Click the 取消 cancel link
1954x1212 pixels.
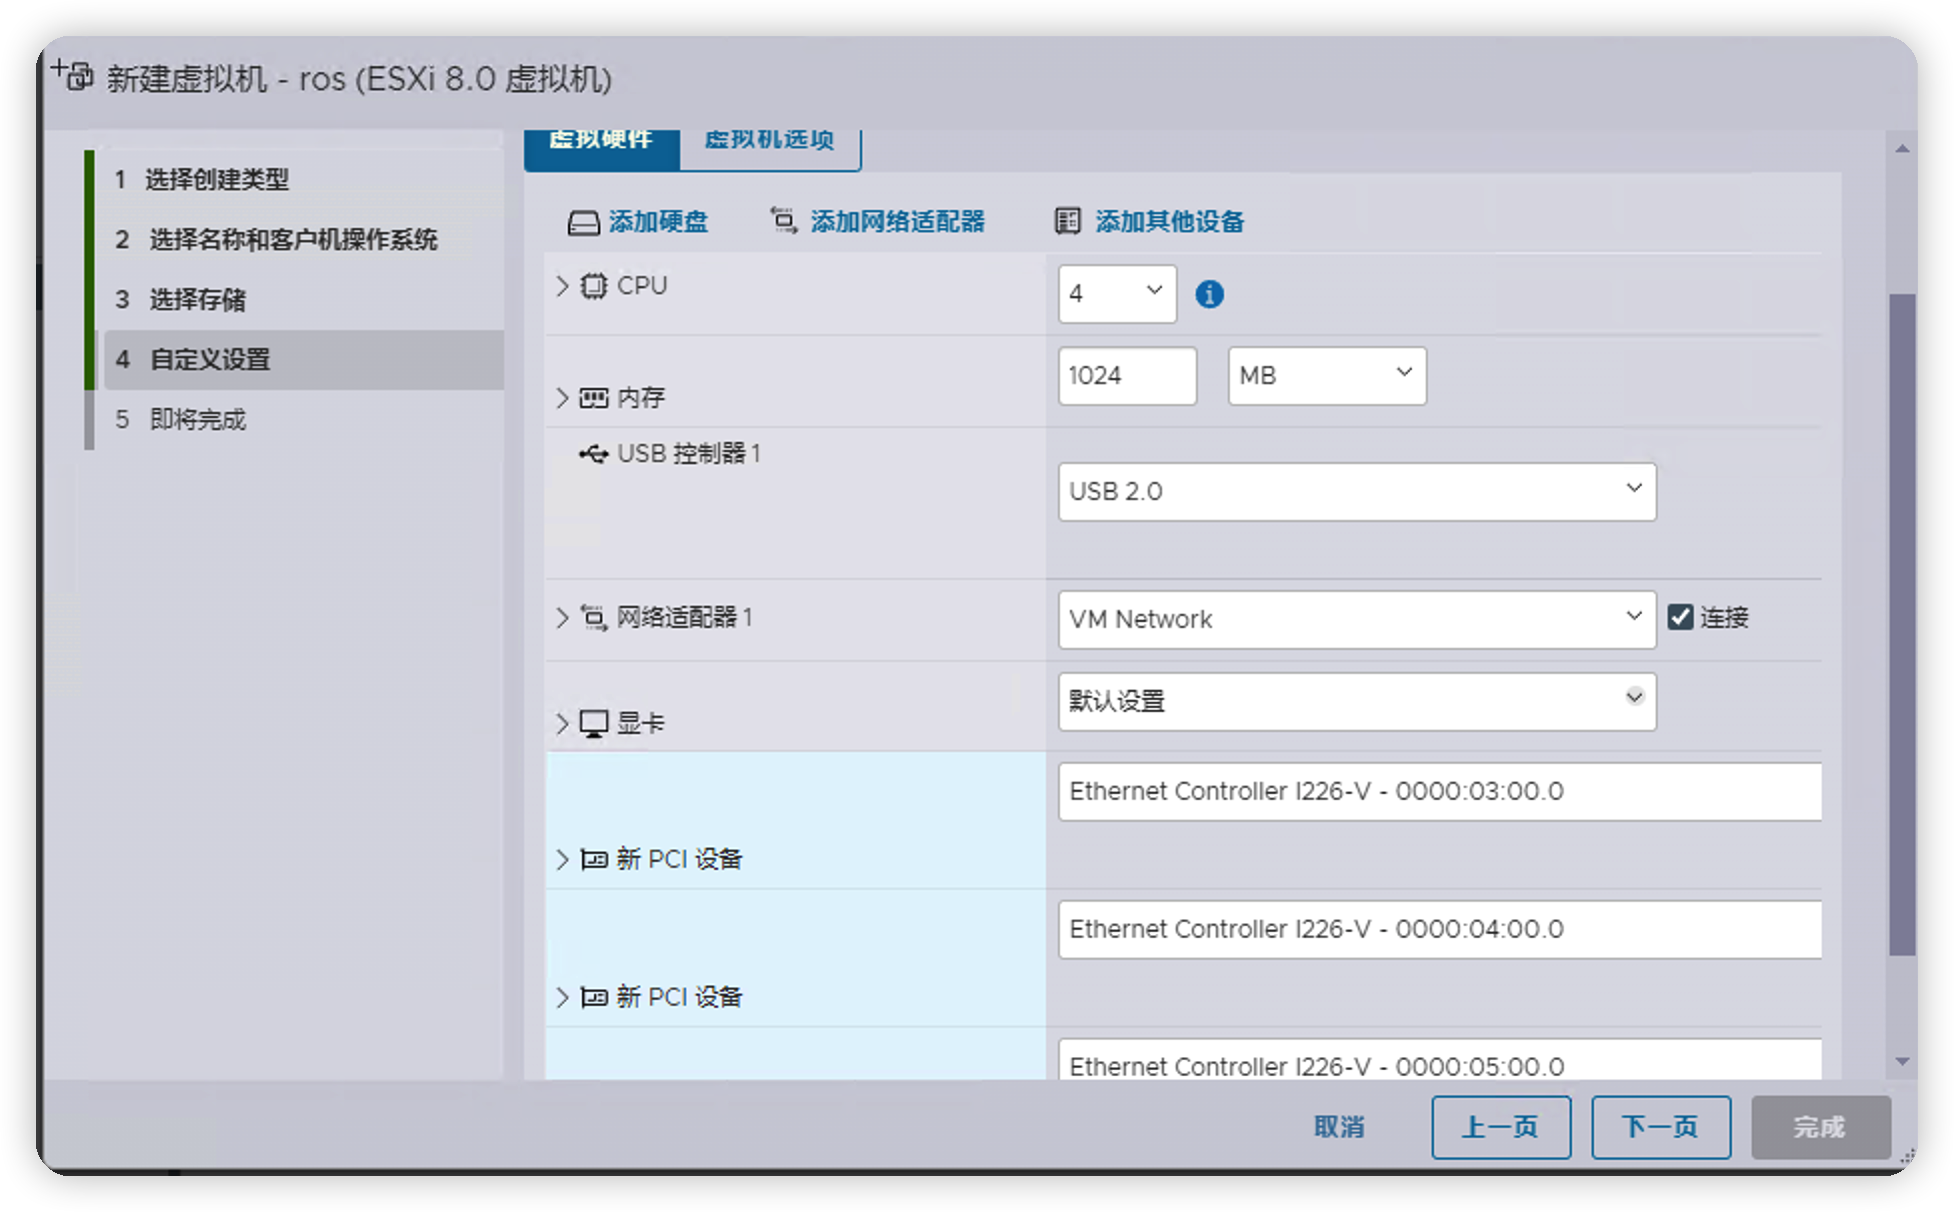tap(1338, 1127)
